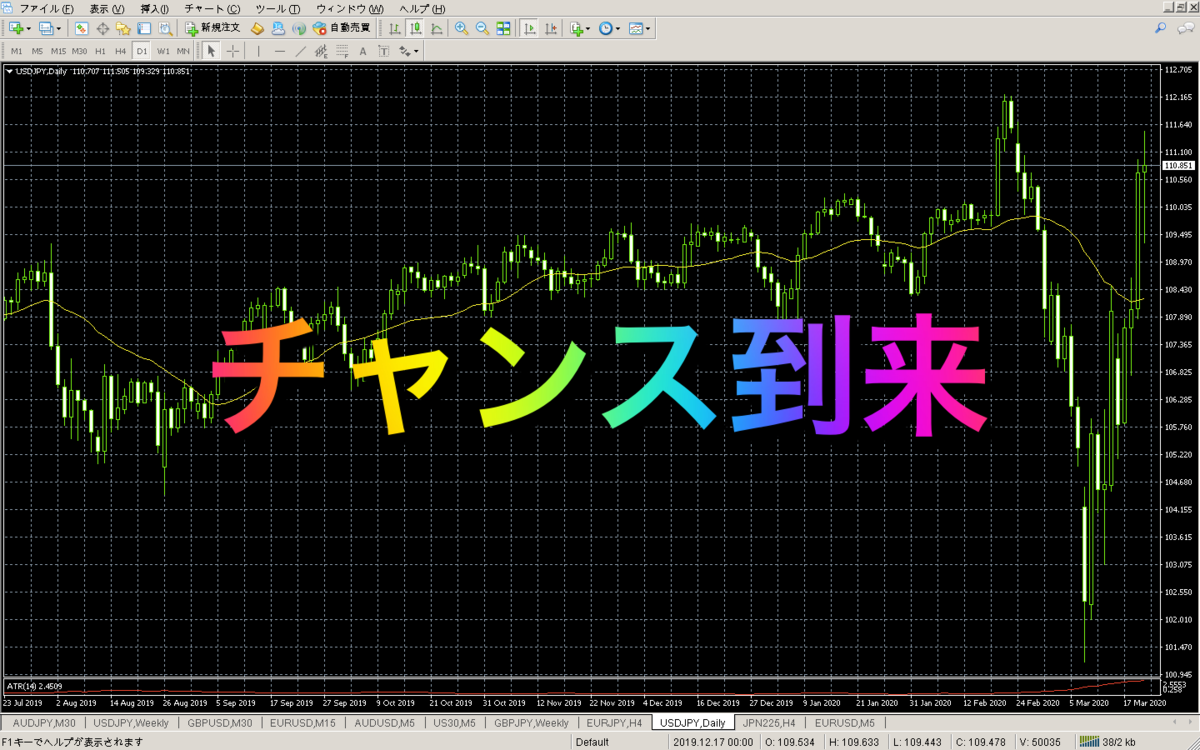Switch to AUDJPY,M30 chart tab
Image resolution: width=1200 pixels, height=750 pixels.
(42, 723)
